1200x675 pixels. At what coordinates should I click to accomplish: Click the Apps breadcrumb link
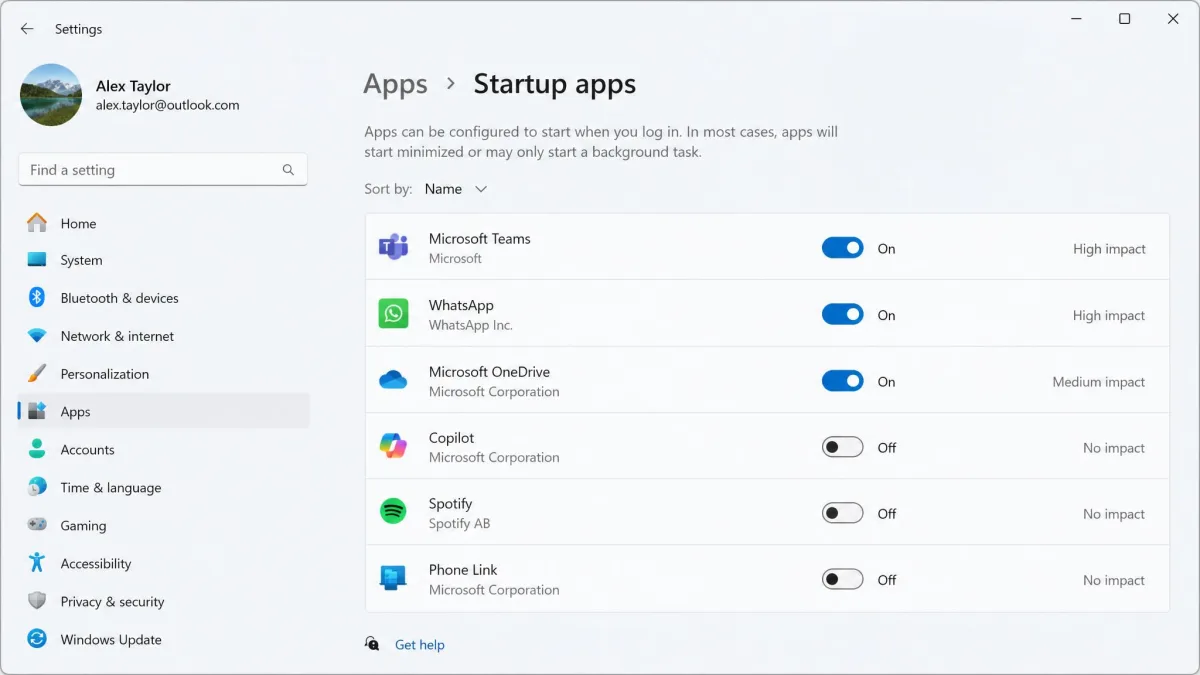click(x=395, y=85)
